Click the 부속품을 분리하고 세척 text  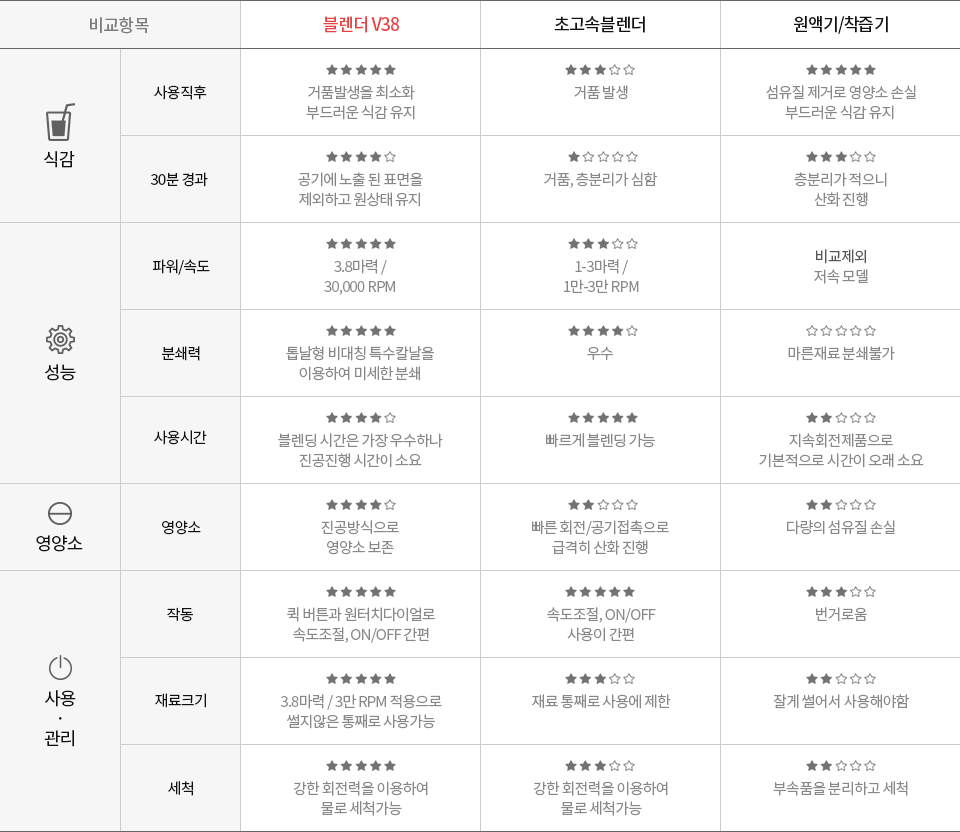pos(841,788)
